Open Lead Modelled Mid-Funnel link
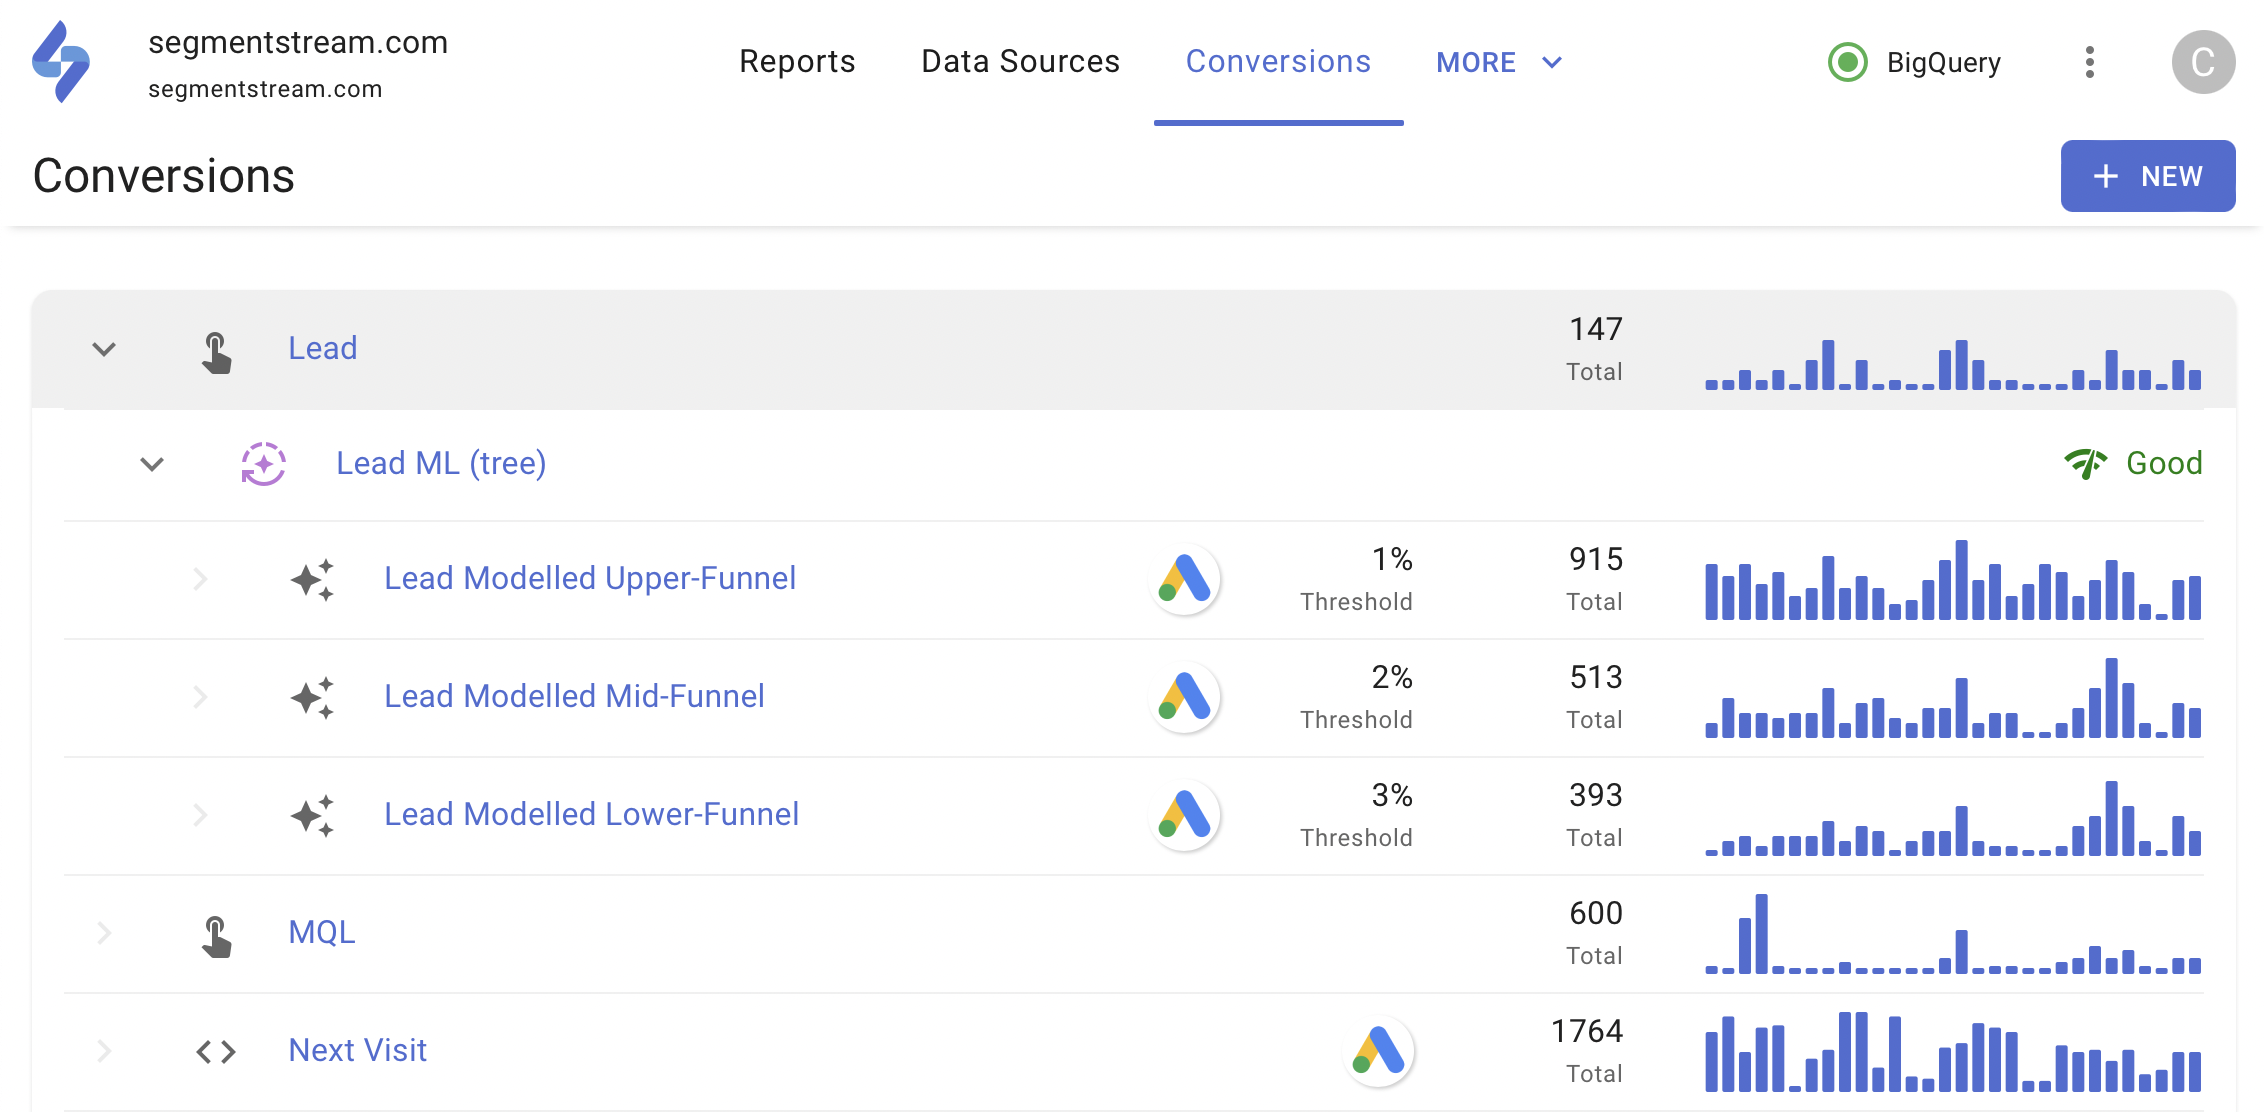This screenshot has width=2264, height=1112. (574, 696)
